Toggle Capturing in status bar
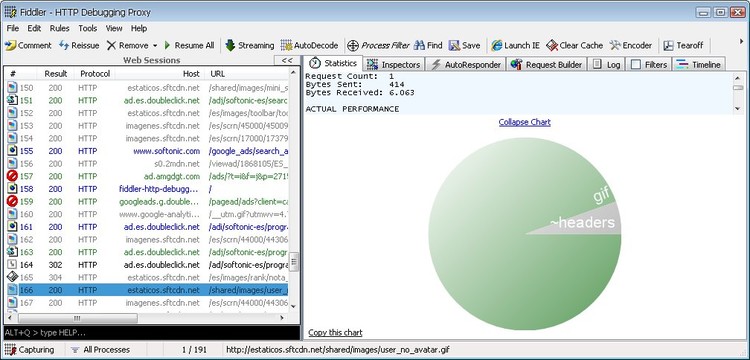 point(29,350)
